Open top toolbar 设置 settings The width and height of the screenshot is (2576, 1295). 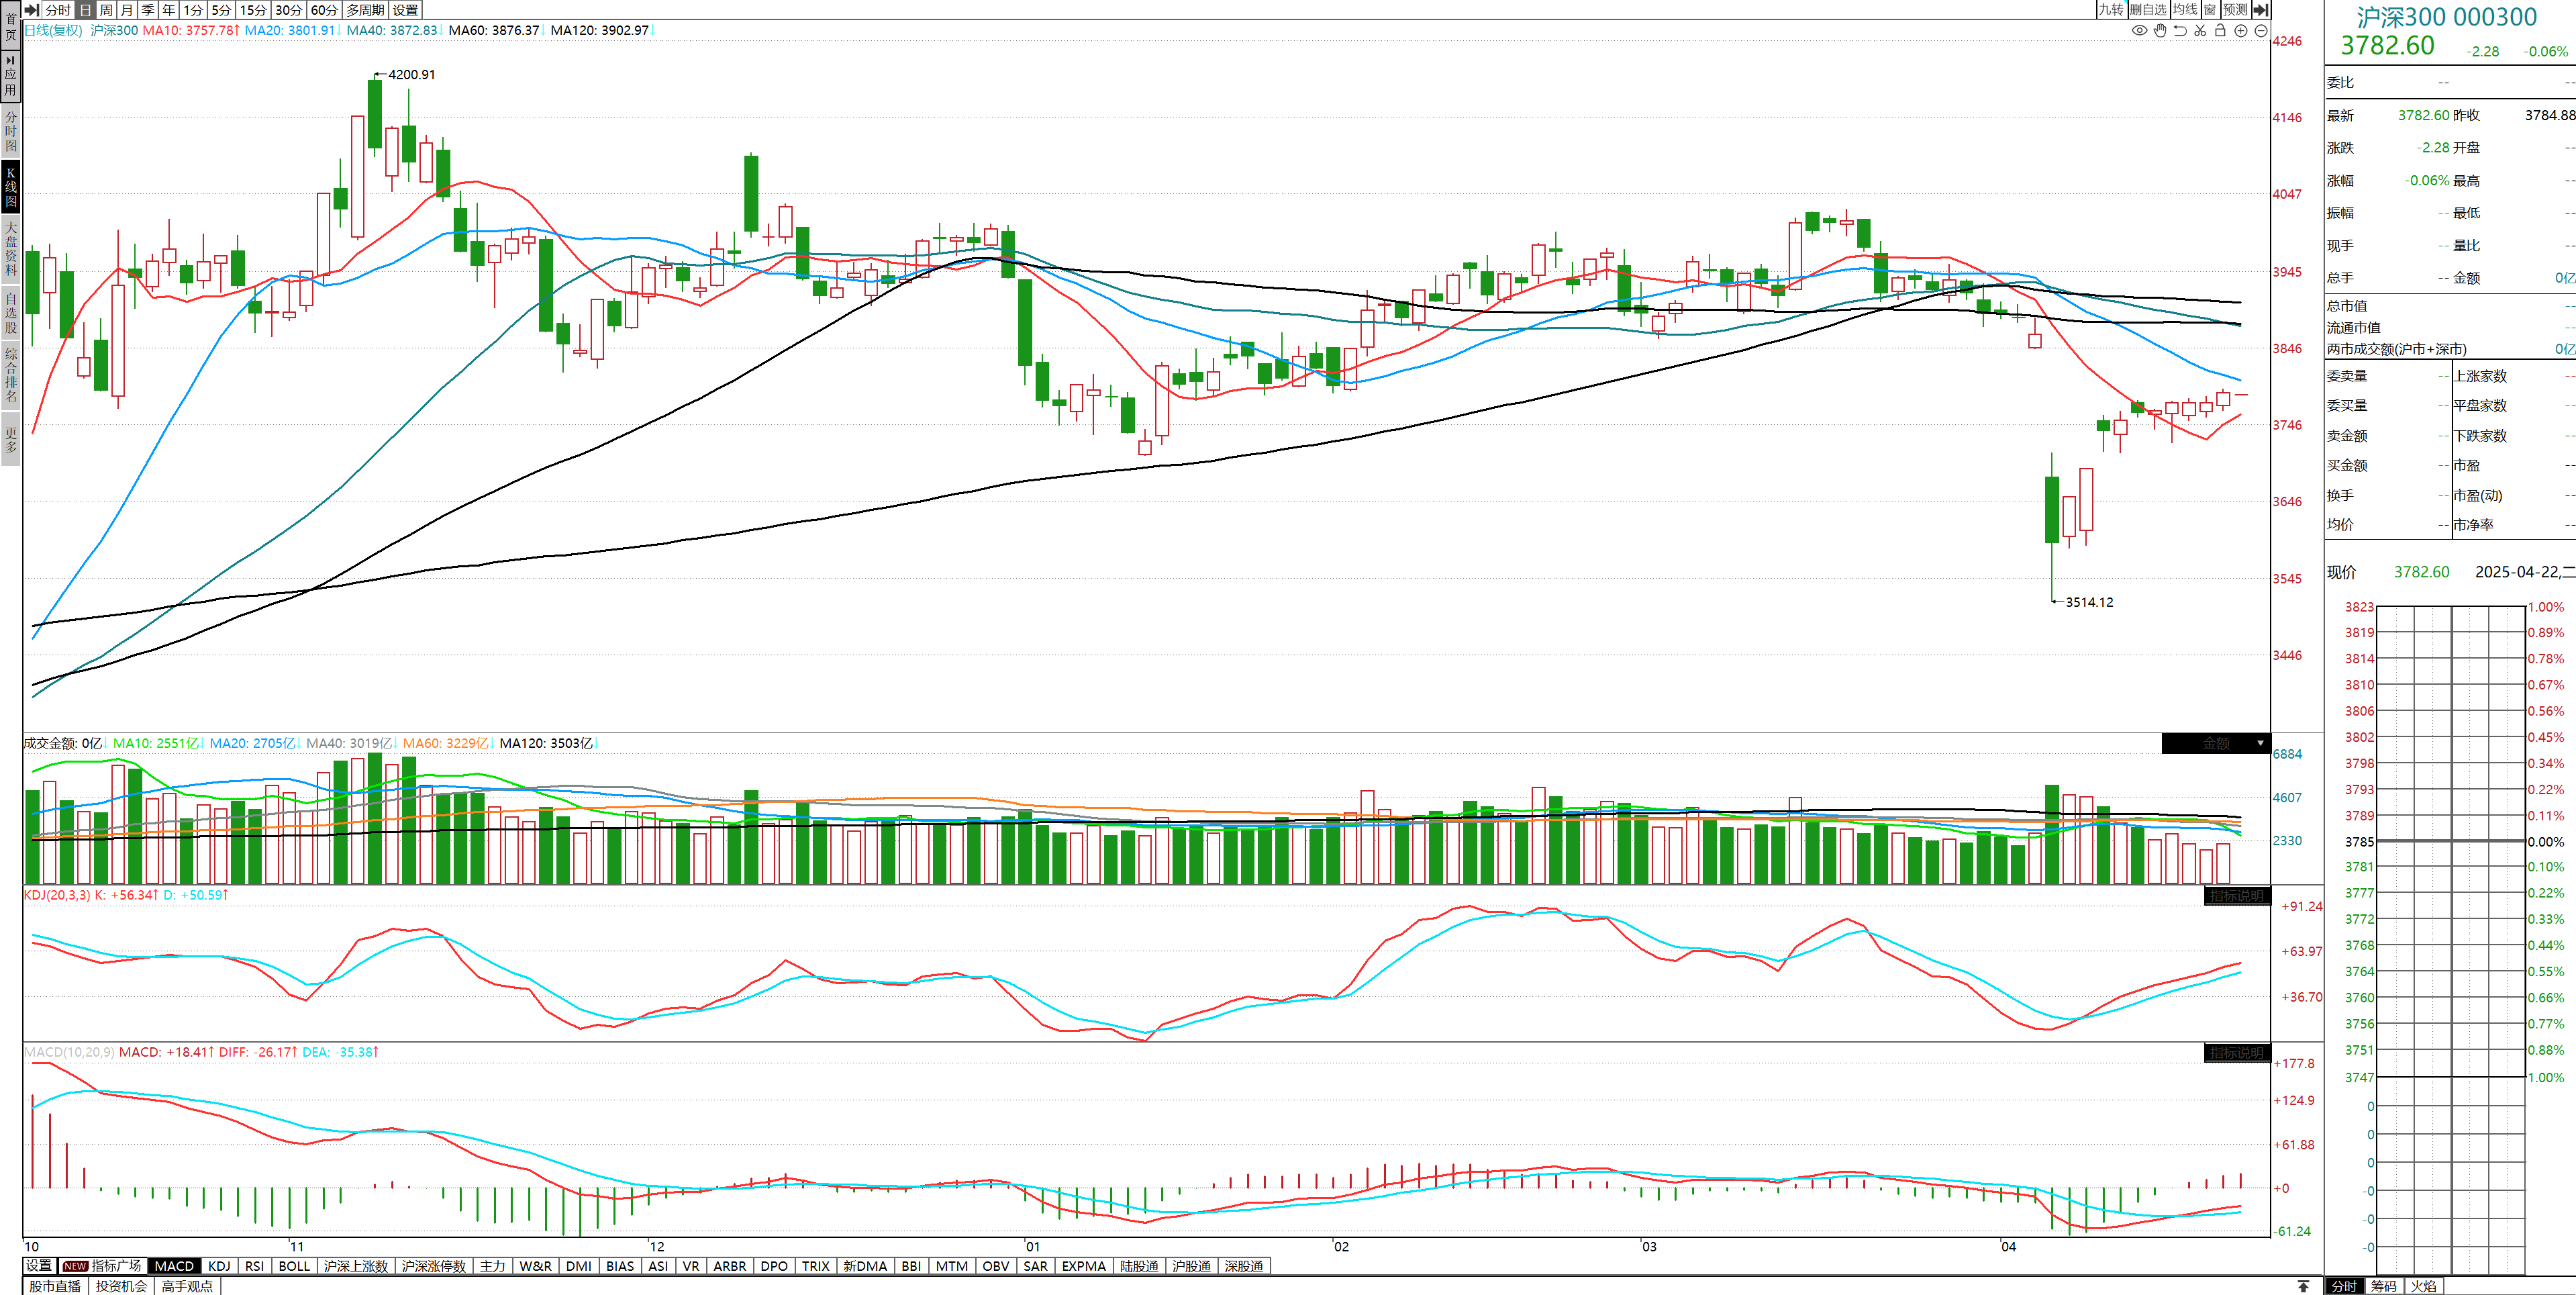pyautogui.click(x=405, y=10)
